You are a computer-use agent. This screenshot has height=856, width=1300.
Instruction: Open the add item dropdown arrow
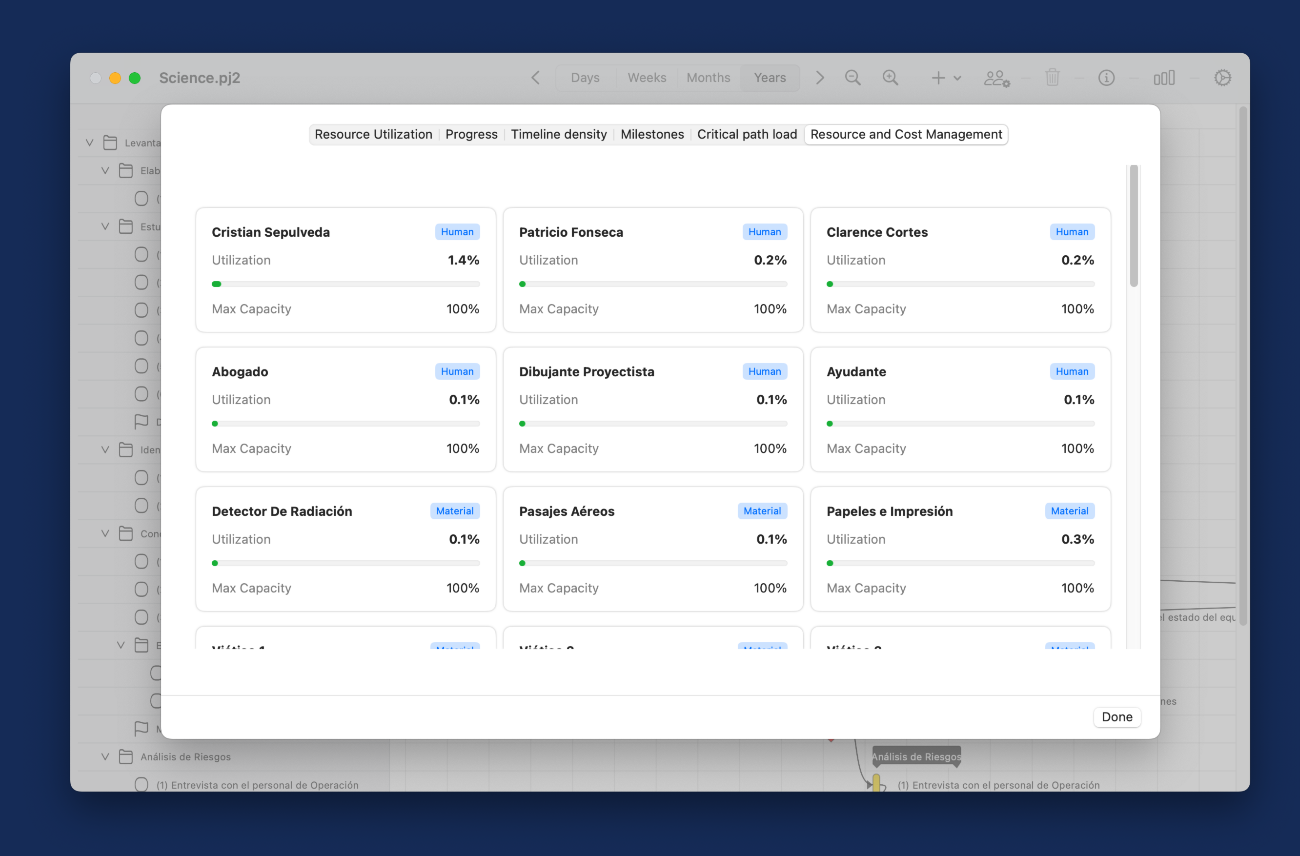click(957, 78)
